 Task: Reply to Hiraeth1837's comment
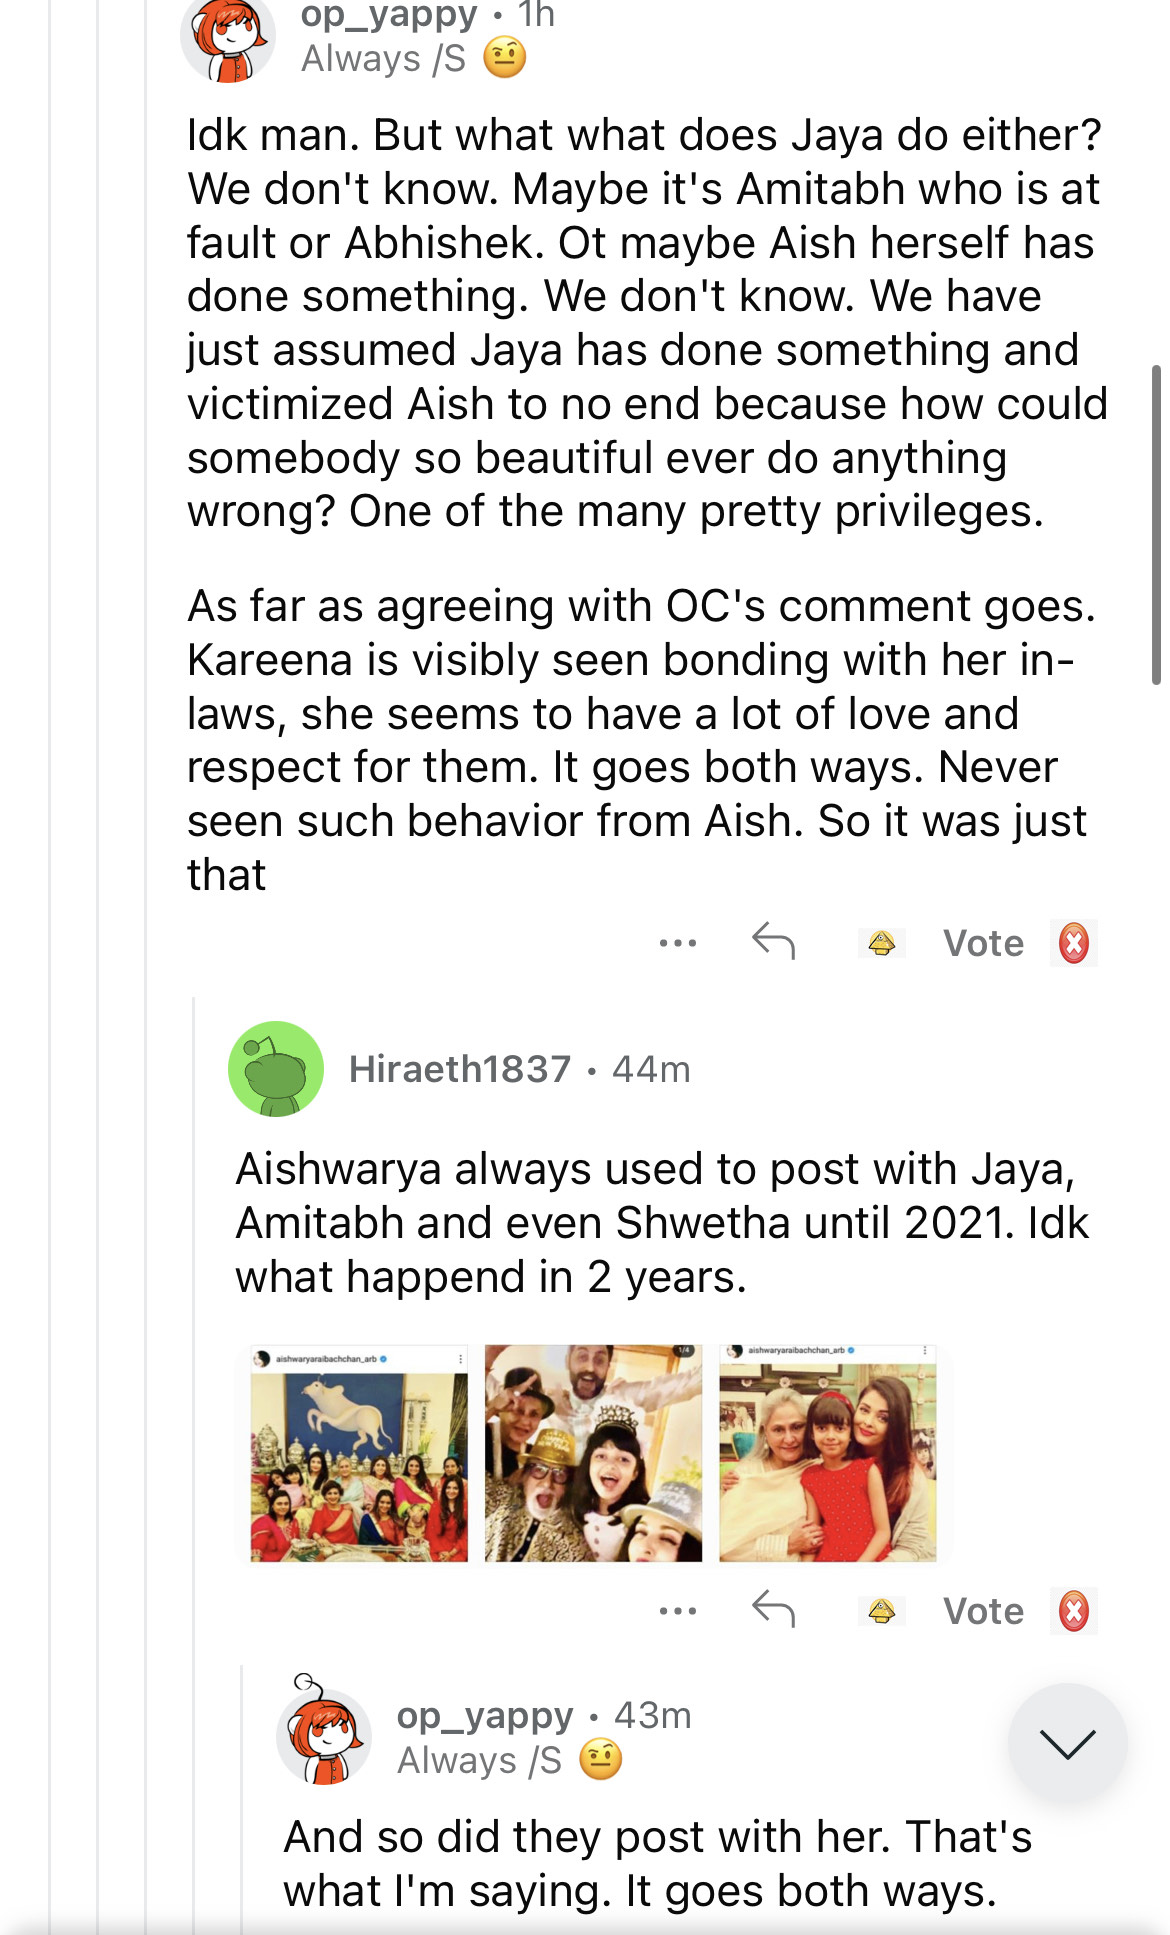tap(773, 1609)
